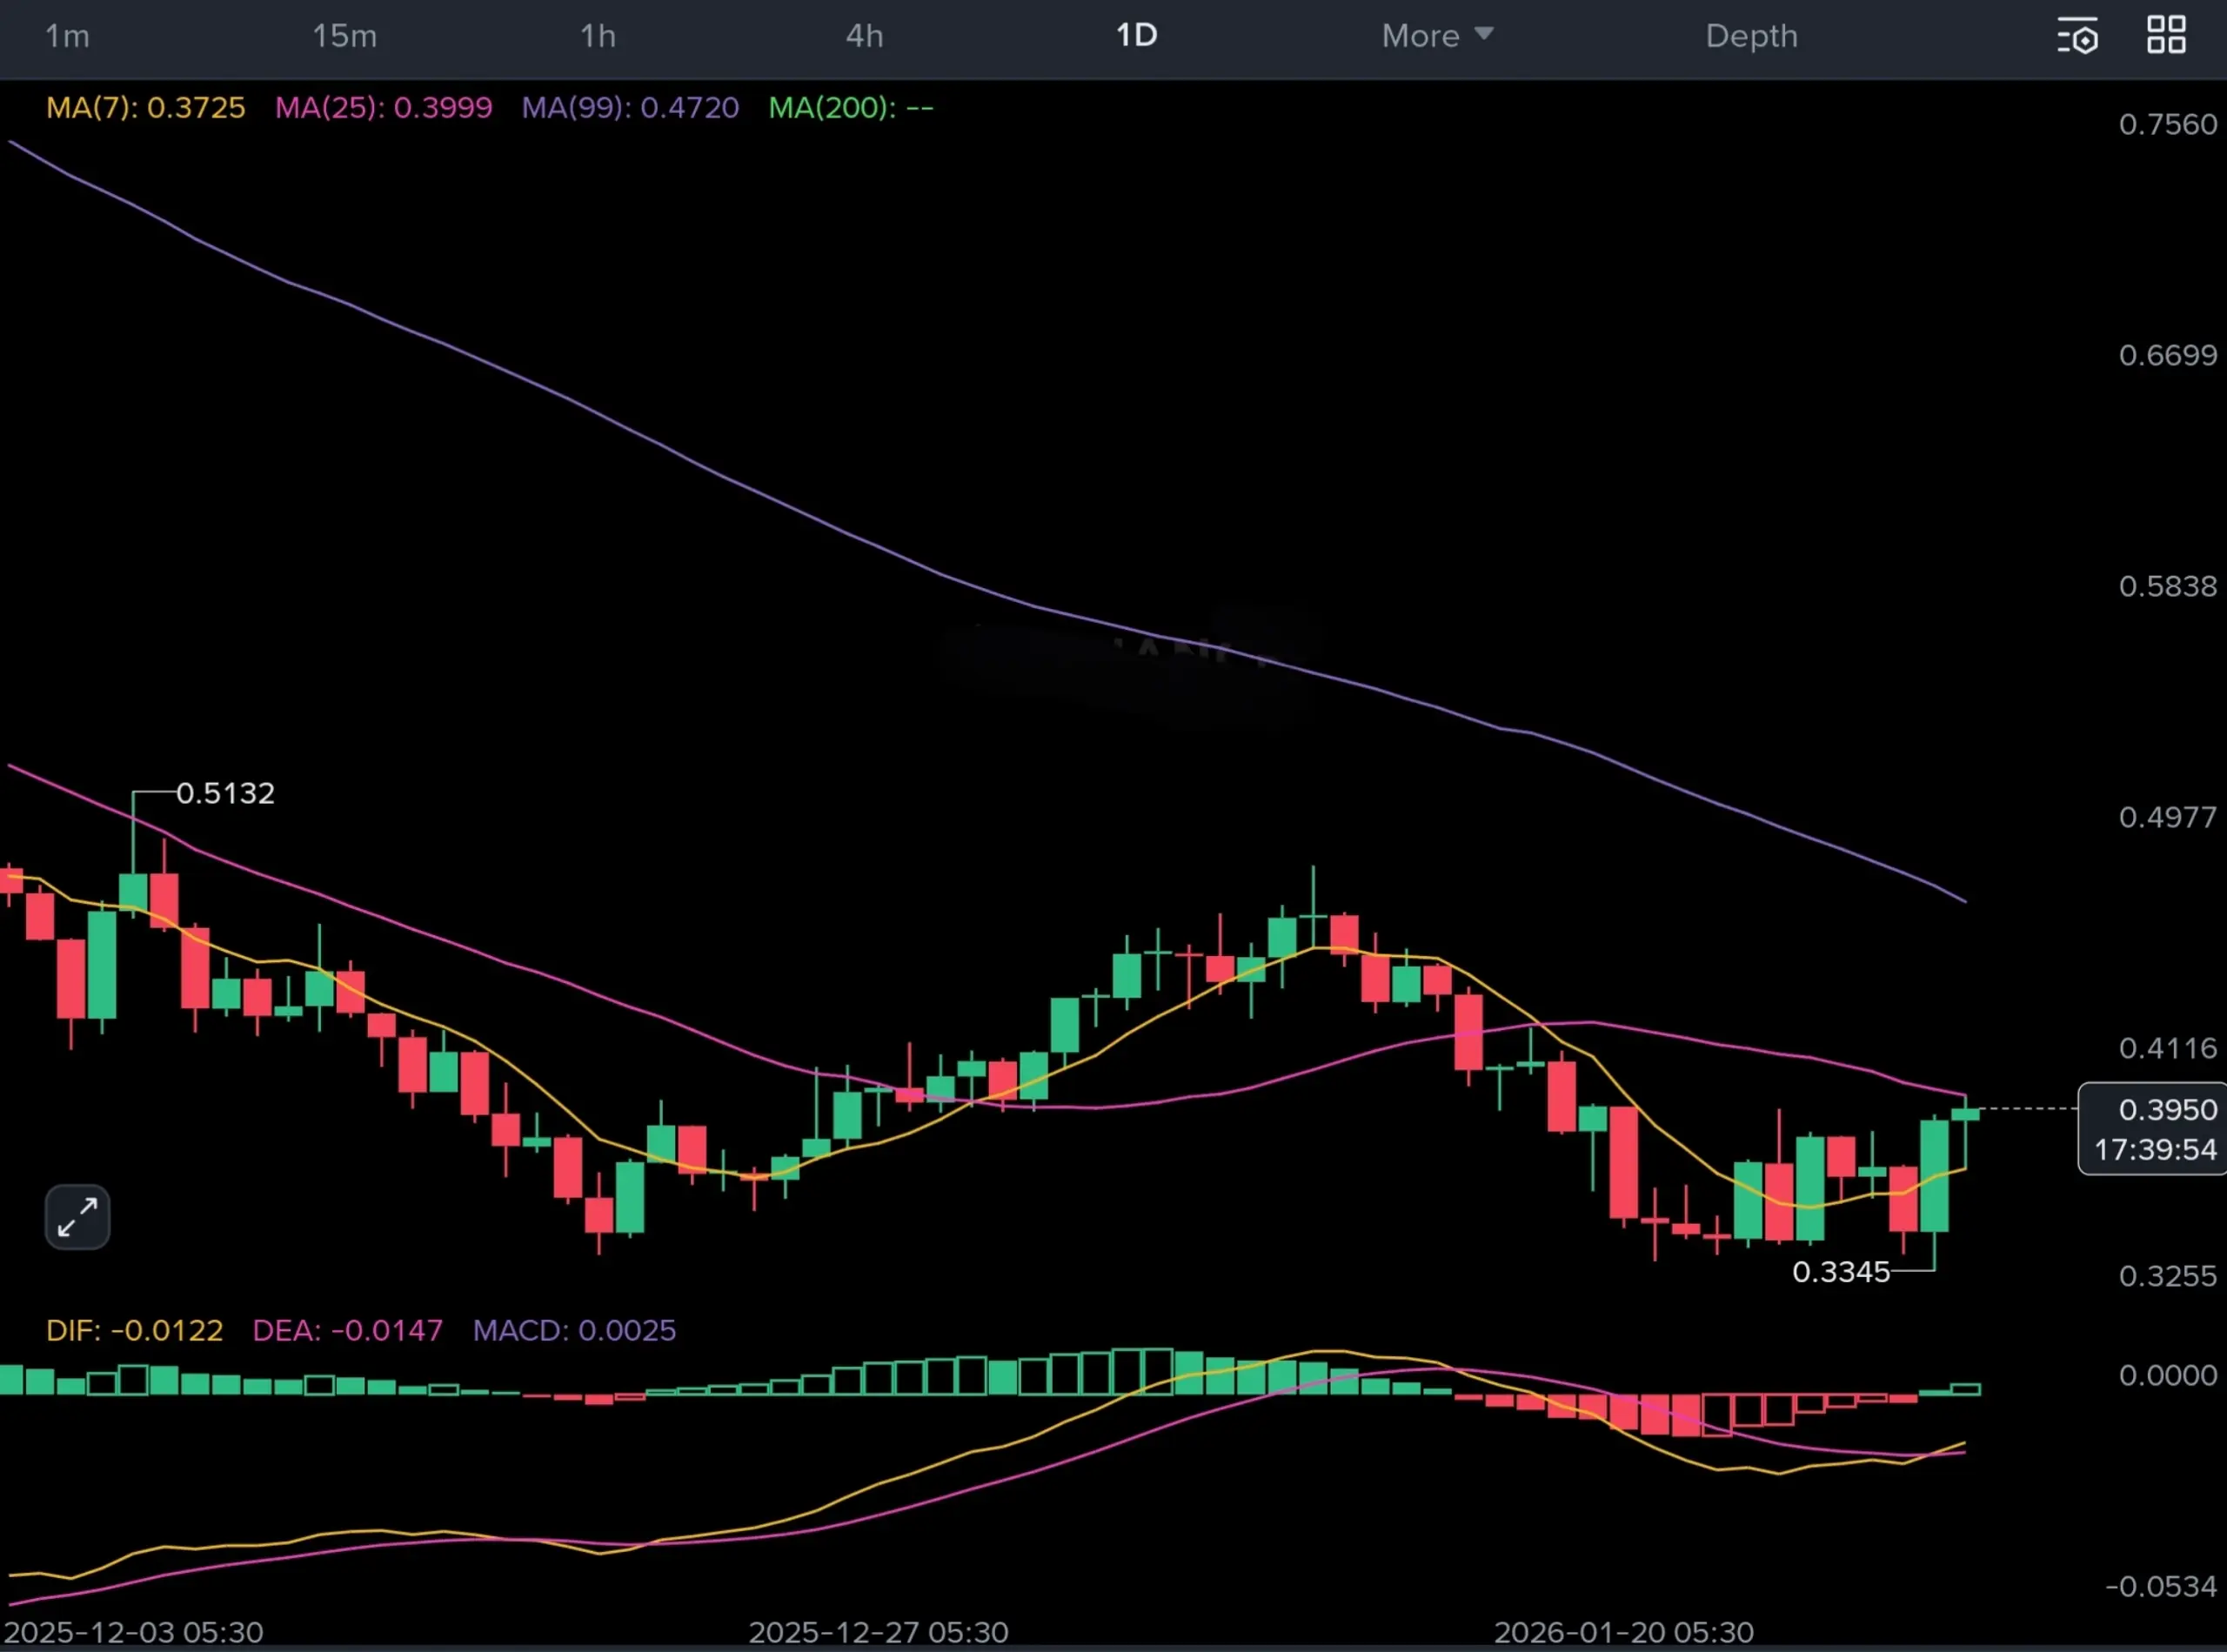Click the MA(200) indicator legend

[850, 108]
